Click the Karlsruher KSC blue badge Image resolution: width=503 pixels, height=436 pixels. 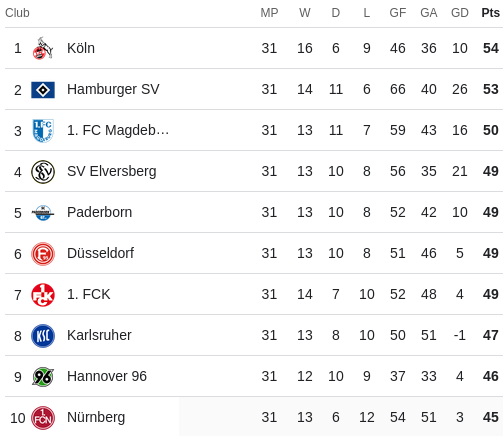43,336
